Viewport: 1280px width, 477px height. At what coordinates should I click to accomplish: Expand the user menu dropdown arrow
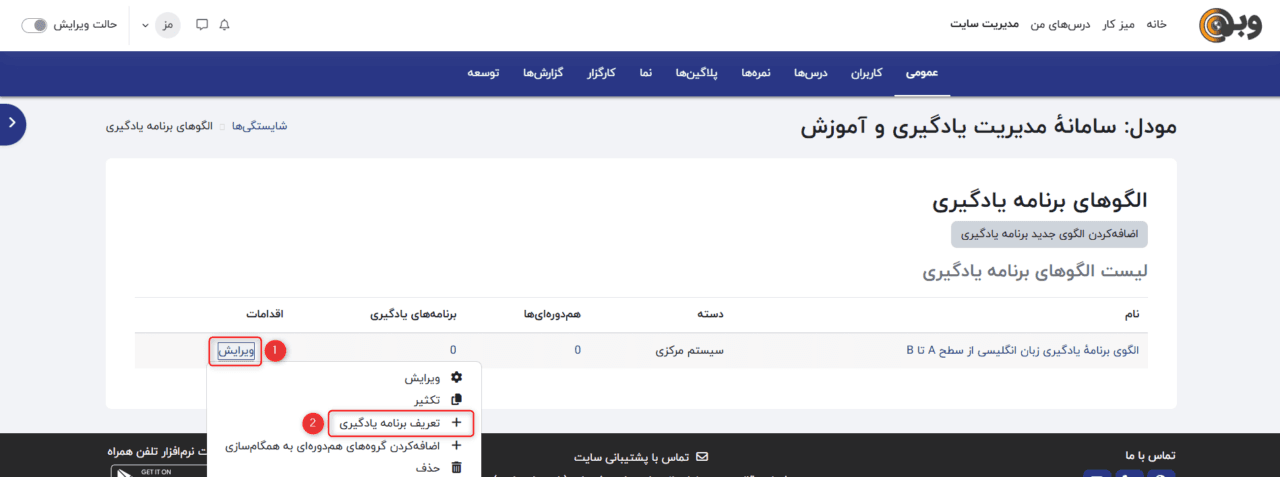click(x=145, y=24)
